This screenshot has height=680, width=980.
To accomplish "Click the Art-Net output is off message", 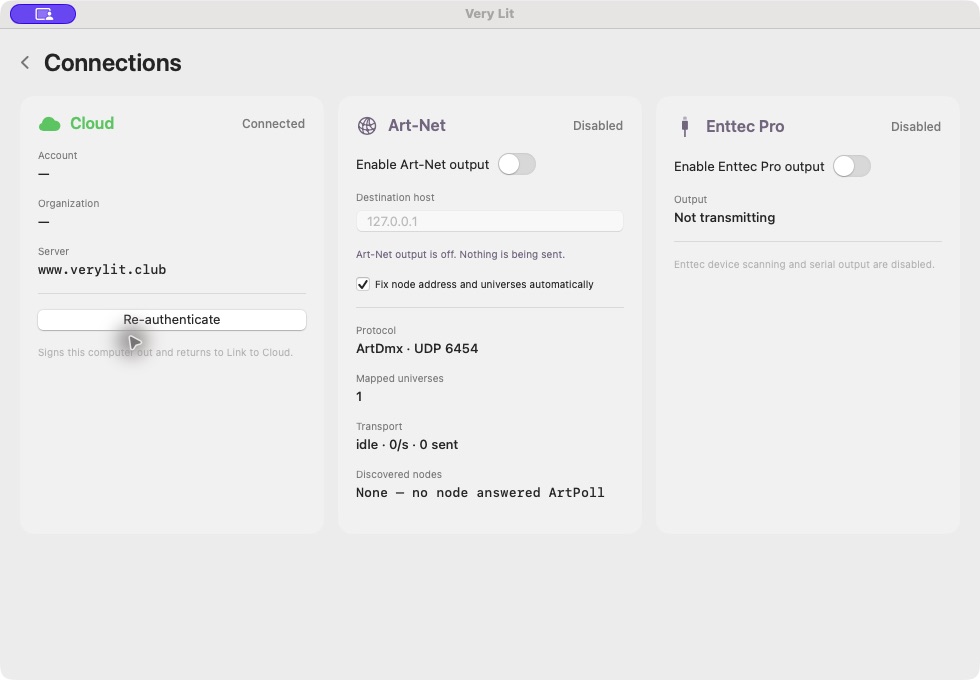I will tap(460, 254).
